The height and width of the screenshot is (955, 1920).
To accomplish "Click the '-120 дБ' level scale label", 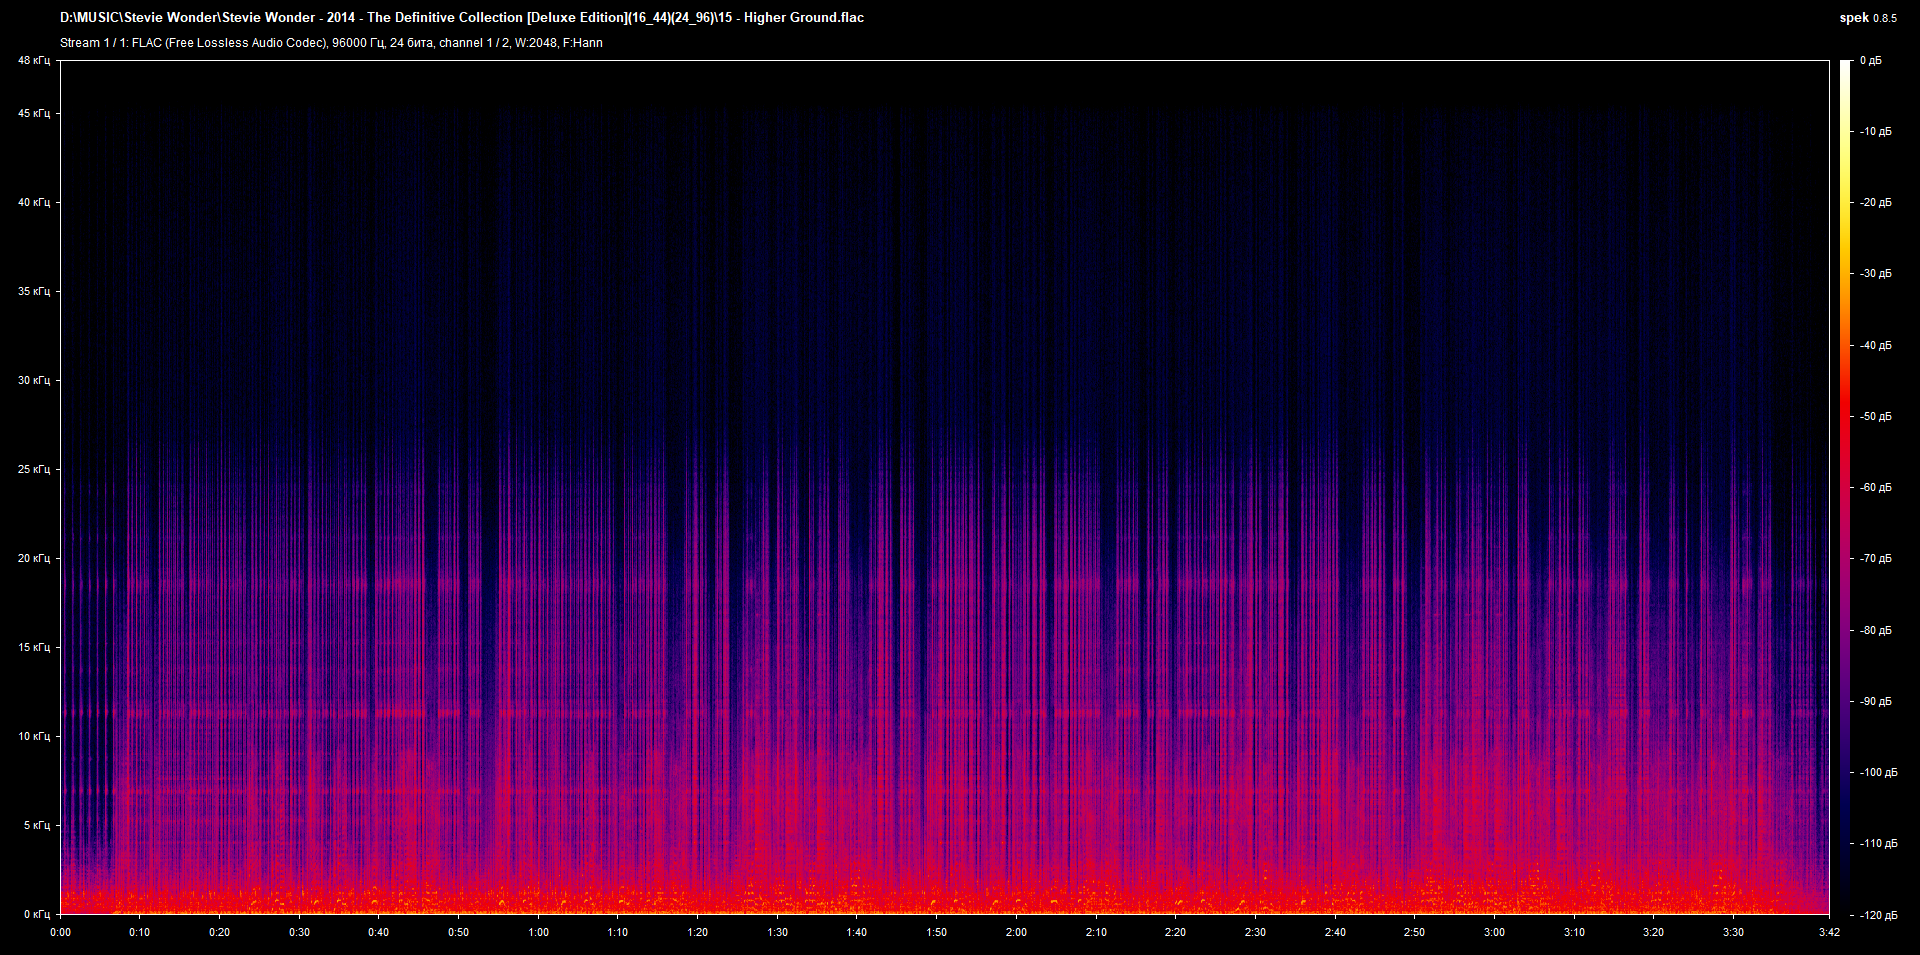I will pyautogui.click(x=1878, y=916).
